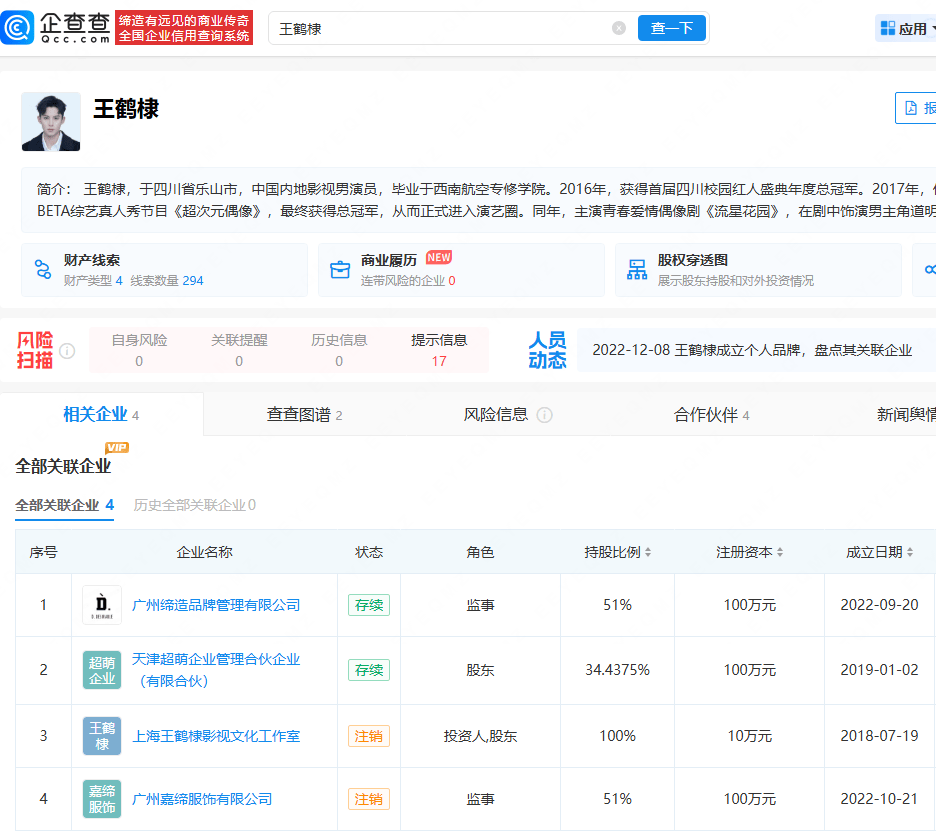Click the info icon beside 风险扫描
Viewport: 936px width, 834px height.
(67, 350)
